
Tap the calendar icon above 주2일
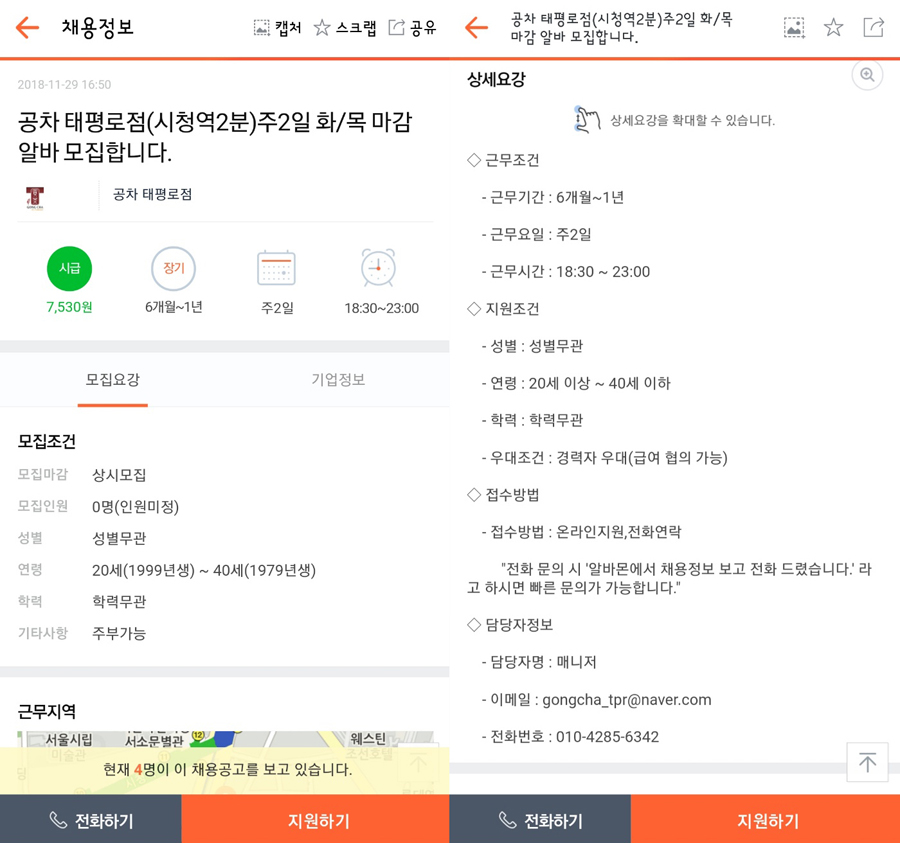[276, 268]
